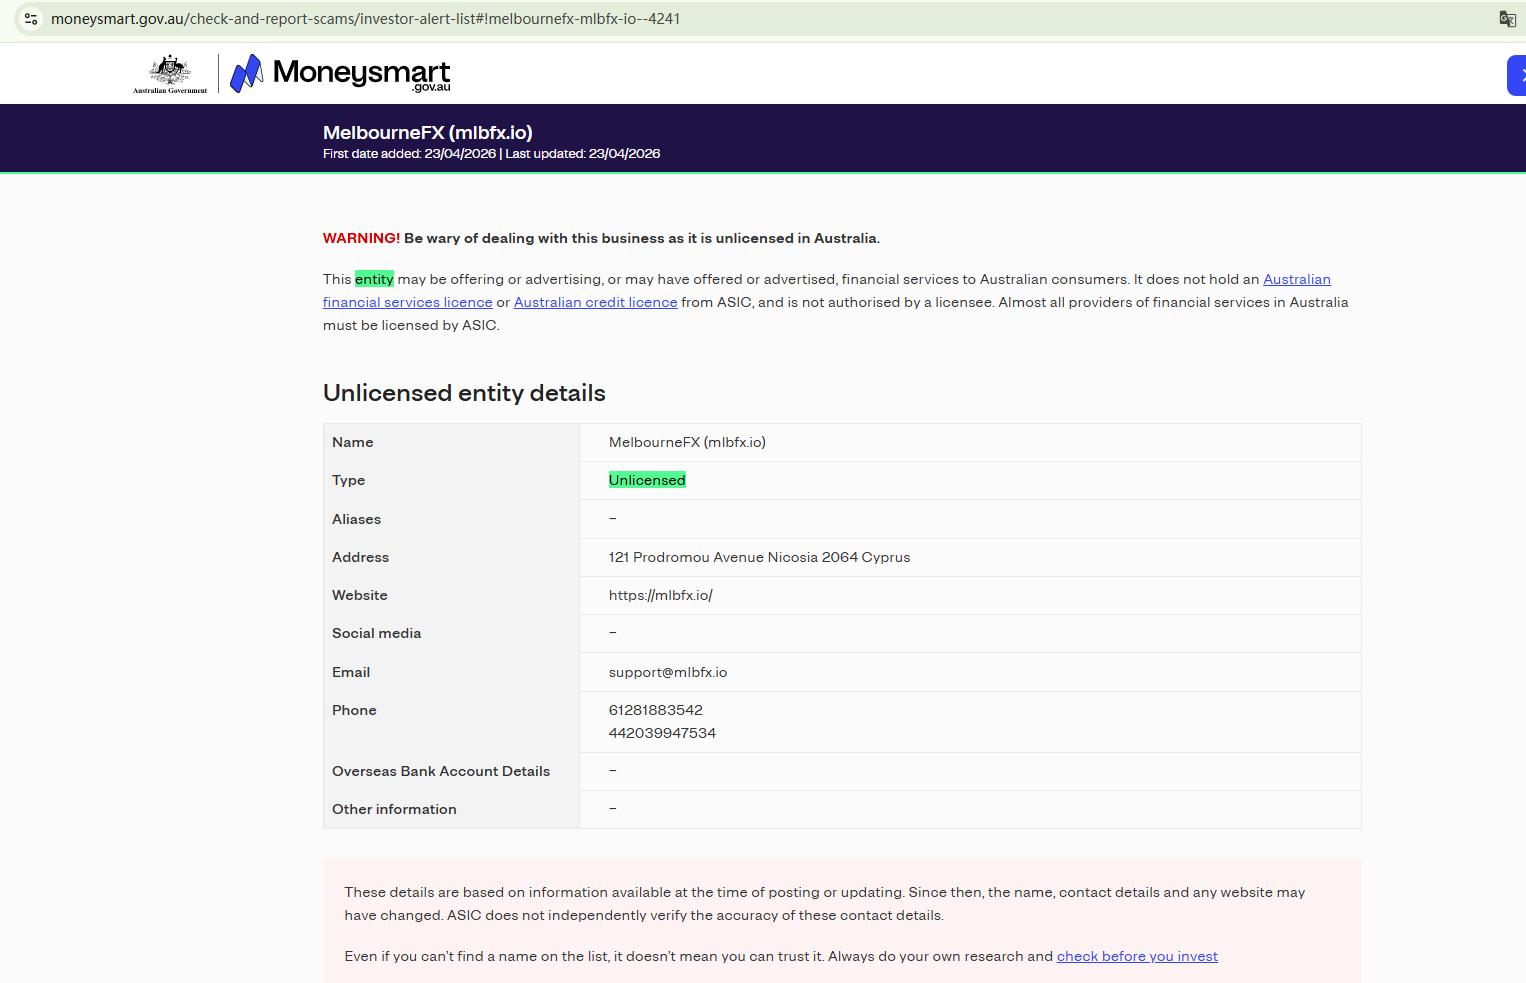The width and height of the screenshot is (1526, 983).
Task: Click the highlighted Unlicensed type value
Action: tap(647, 480)
